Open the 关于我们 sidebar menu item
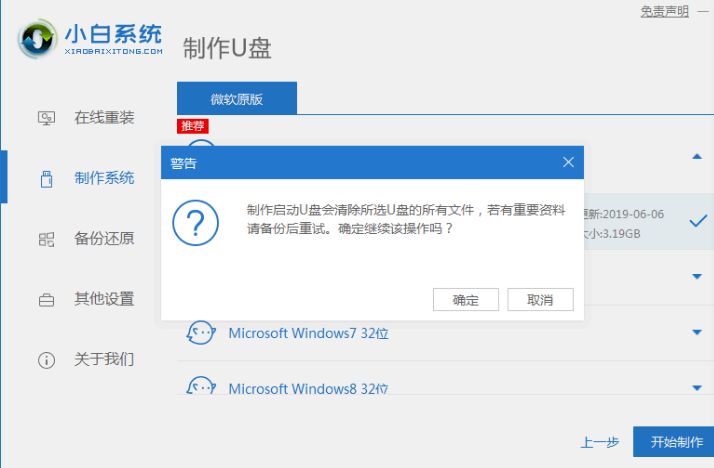 (x=104, y=359)
